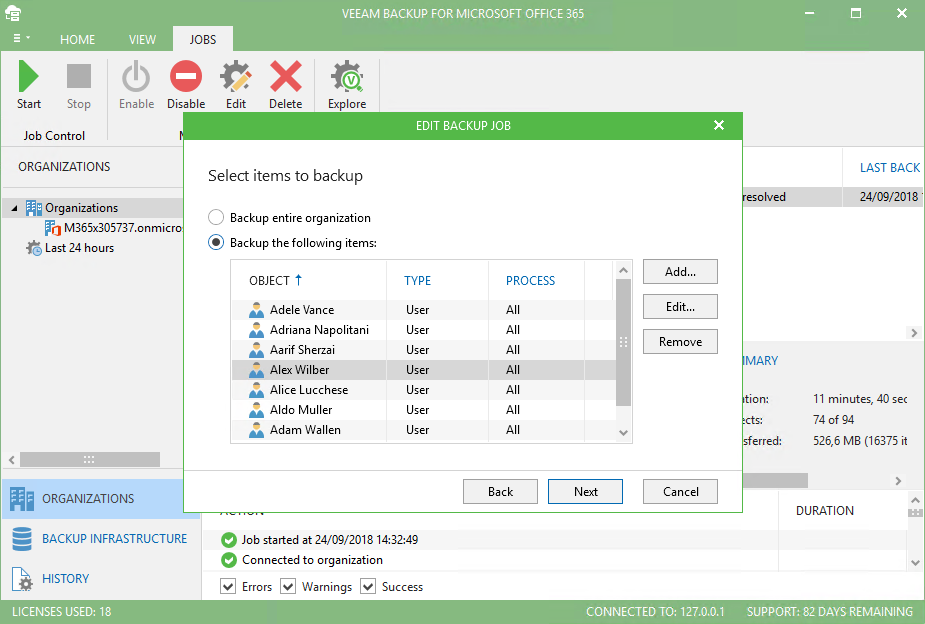Close the Edit Backup Job dialog
The width and height of the screenshot is (925, 624).
pos(719,125)
